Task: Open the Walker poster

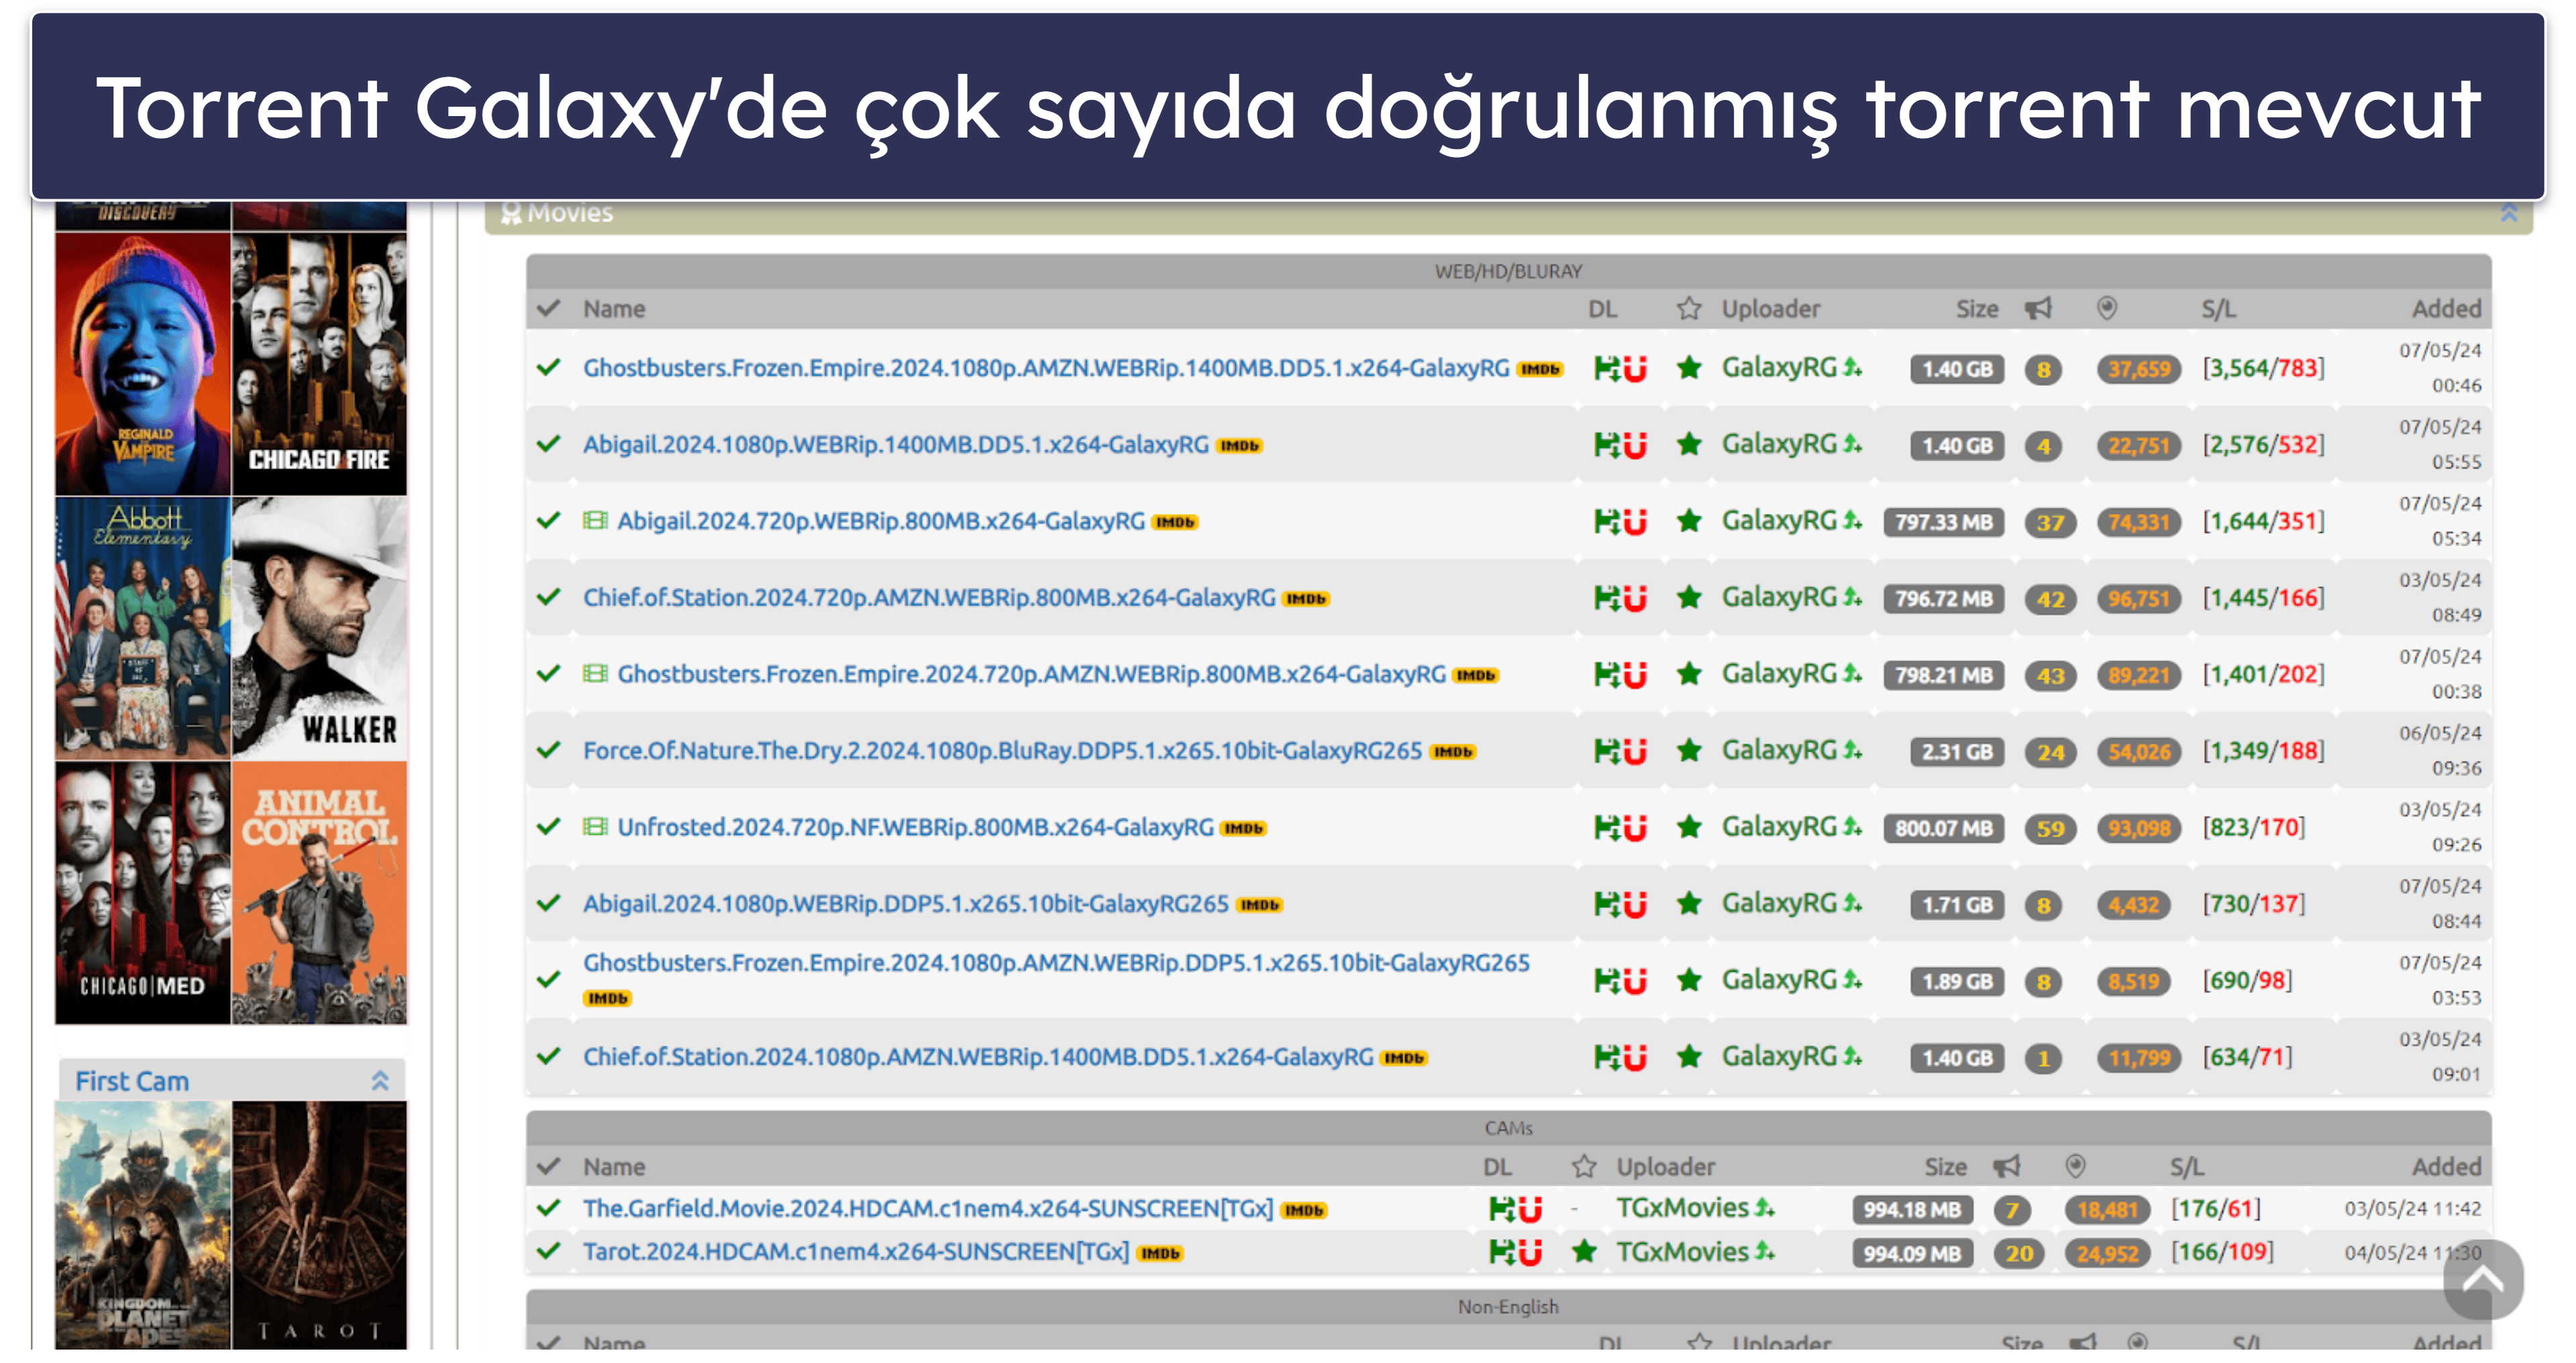Action: 320,628
